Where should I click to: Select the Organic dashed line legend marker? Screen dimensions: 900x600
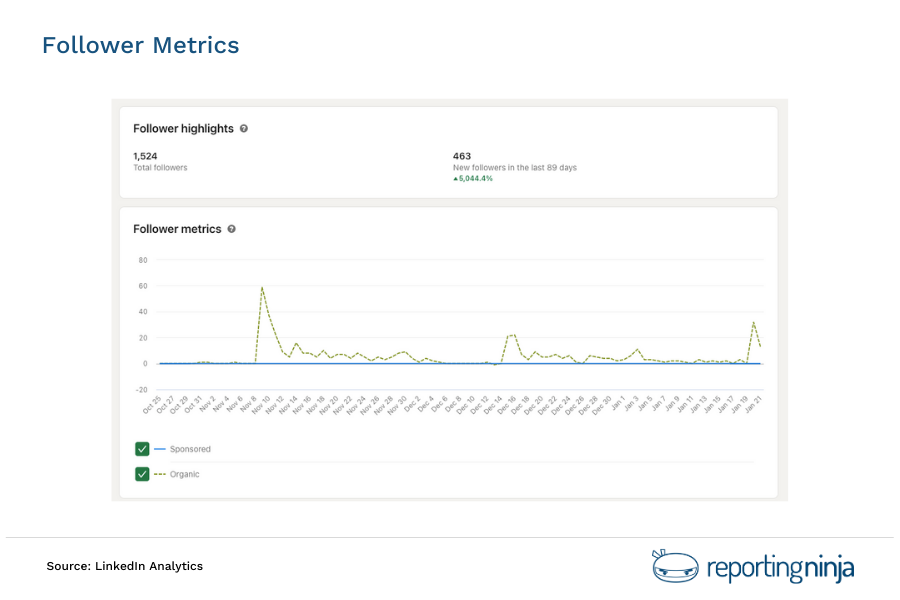[x=161, y=474]
